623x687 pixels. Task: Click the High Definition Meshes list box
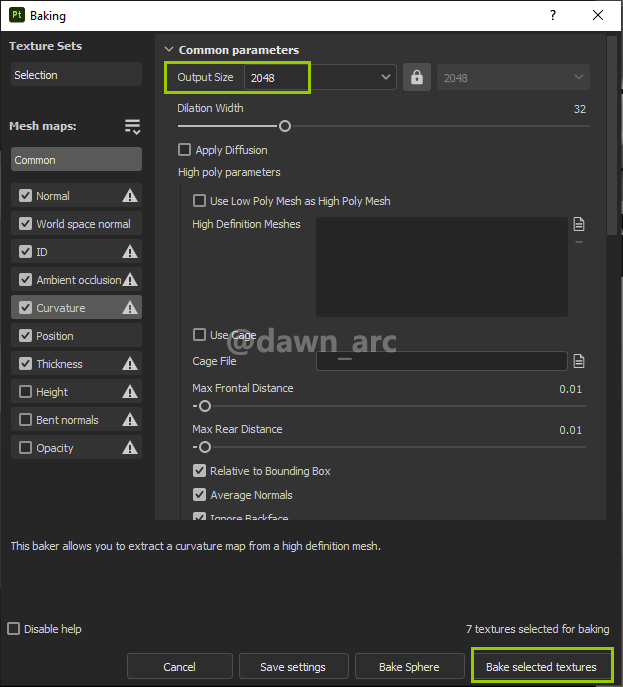coord(442,267)
